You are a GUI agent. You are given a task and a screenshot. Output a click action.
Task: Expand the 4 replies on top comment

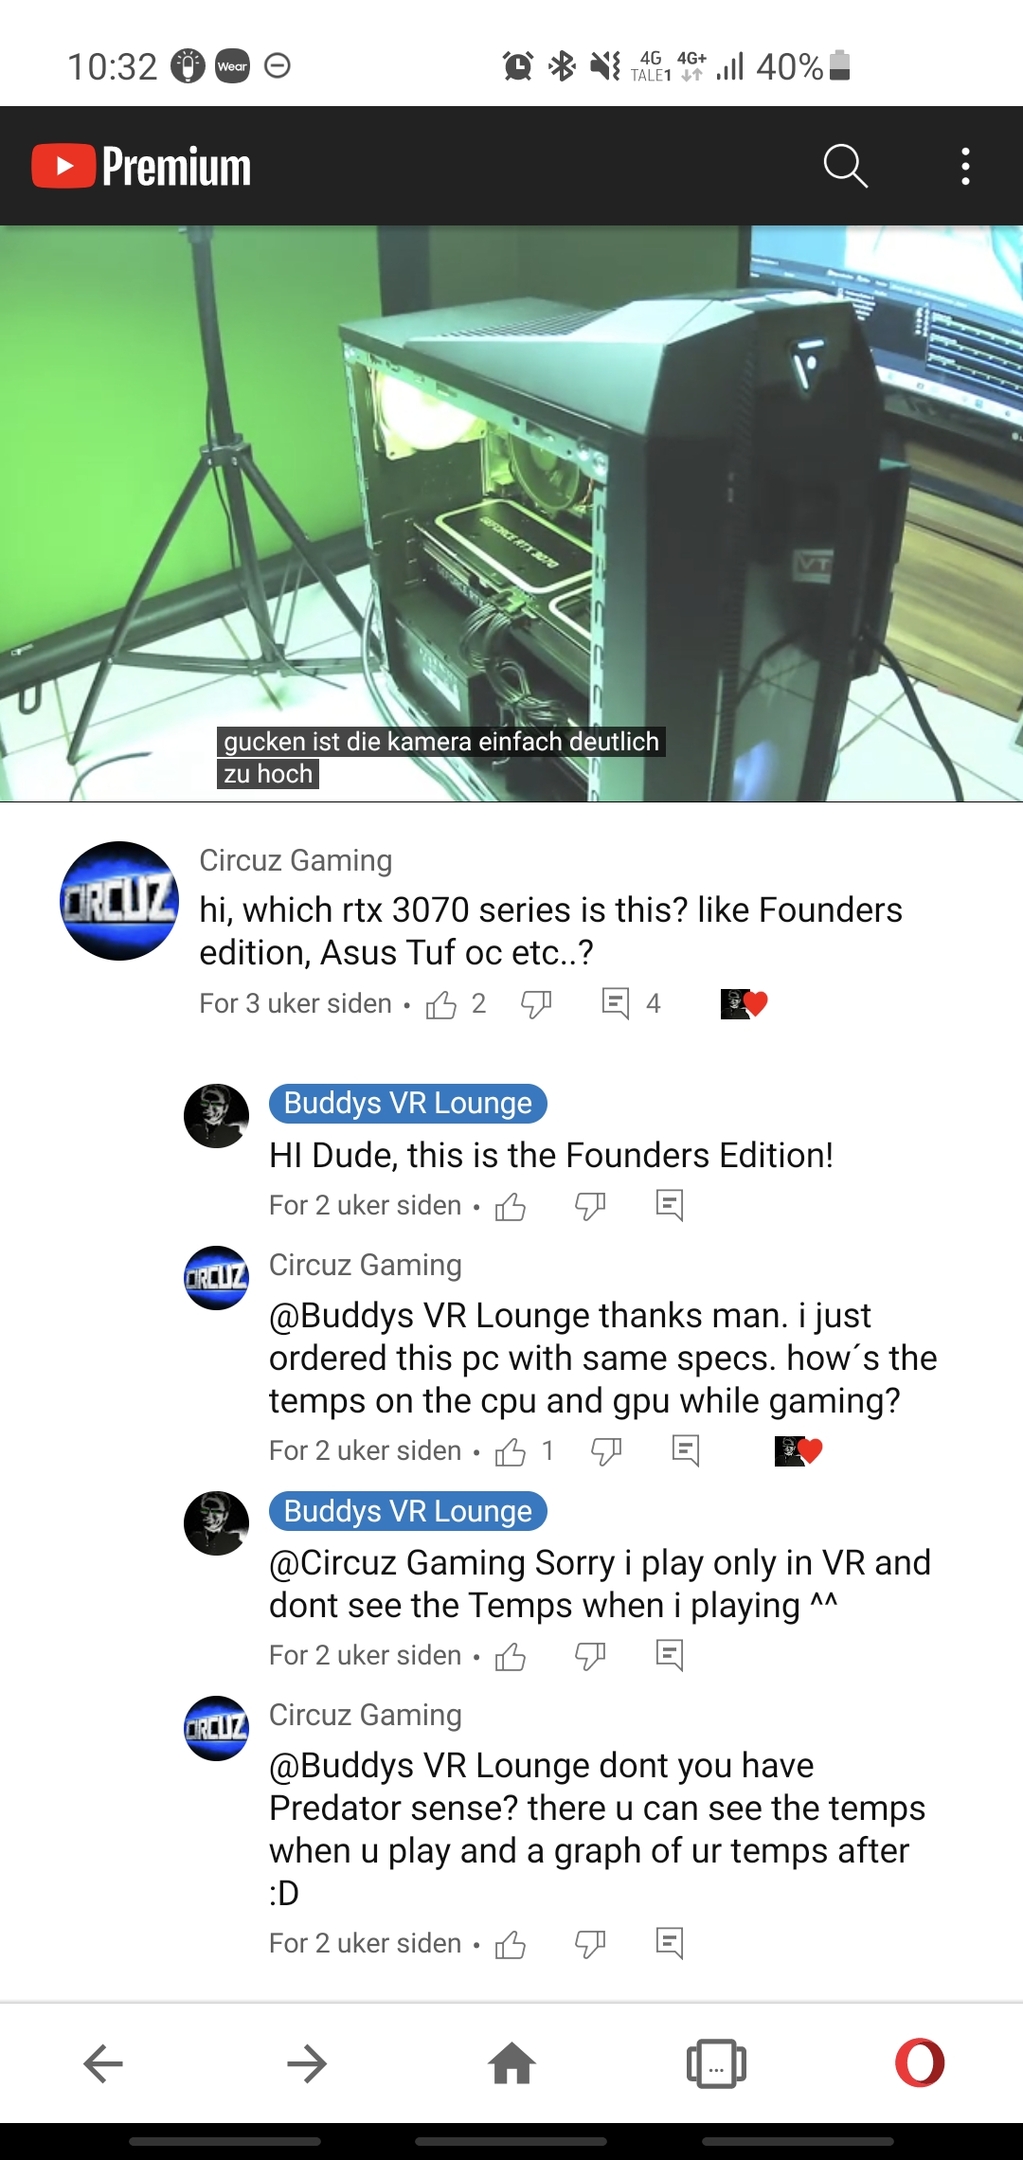click(x=631, y=1004)
